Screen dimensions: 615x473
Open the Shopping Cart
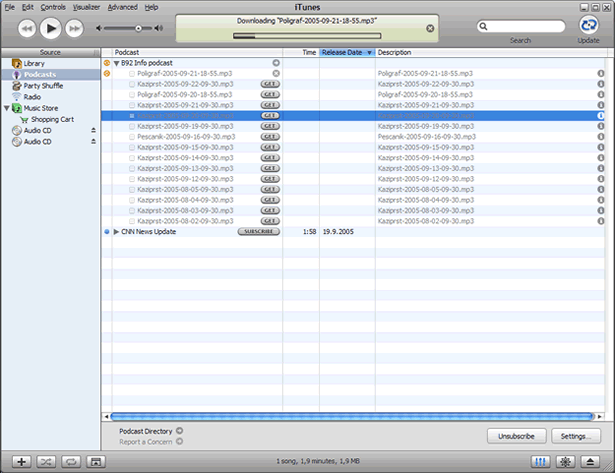coord(52,119)
